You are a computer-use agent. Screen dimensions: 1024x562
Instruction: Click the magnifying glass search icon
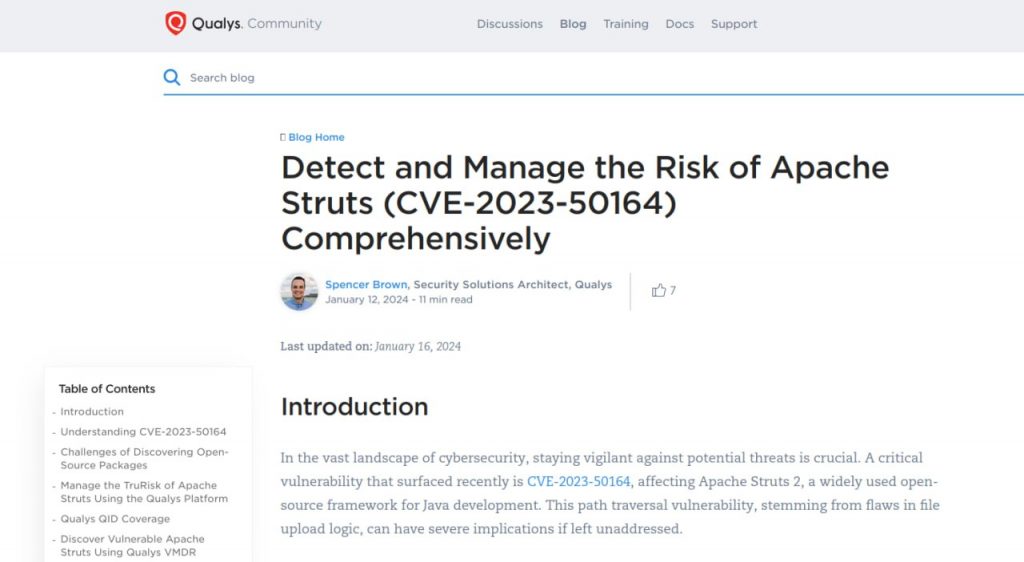[172, 77]
